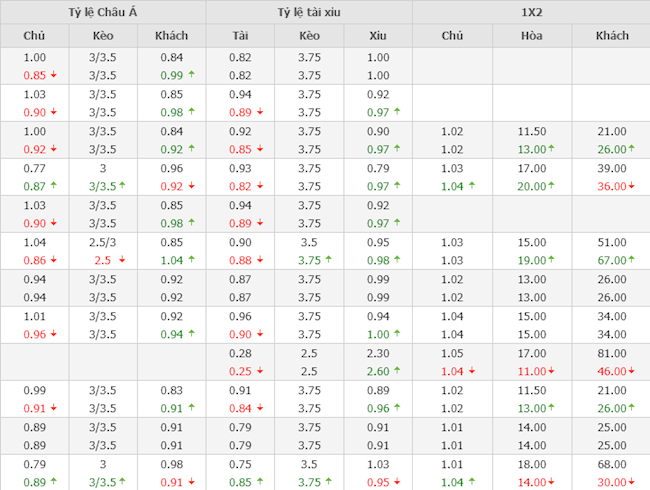
Task: Select the 18.00 Hòa odds value
Action: (x=531, y=464)
